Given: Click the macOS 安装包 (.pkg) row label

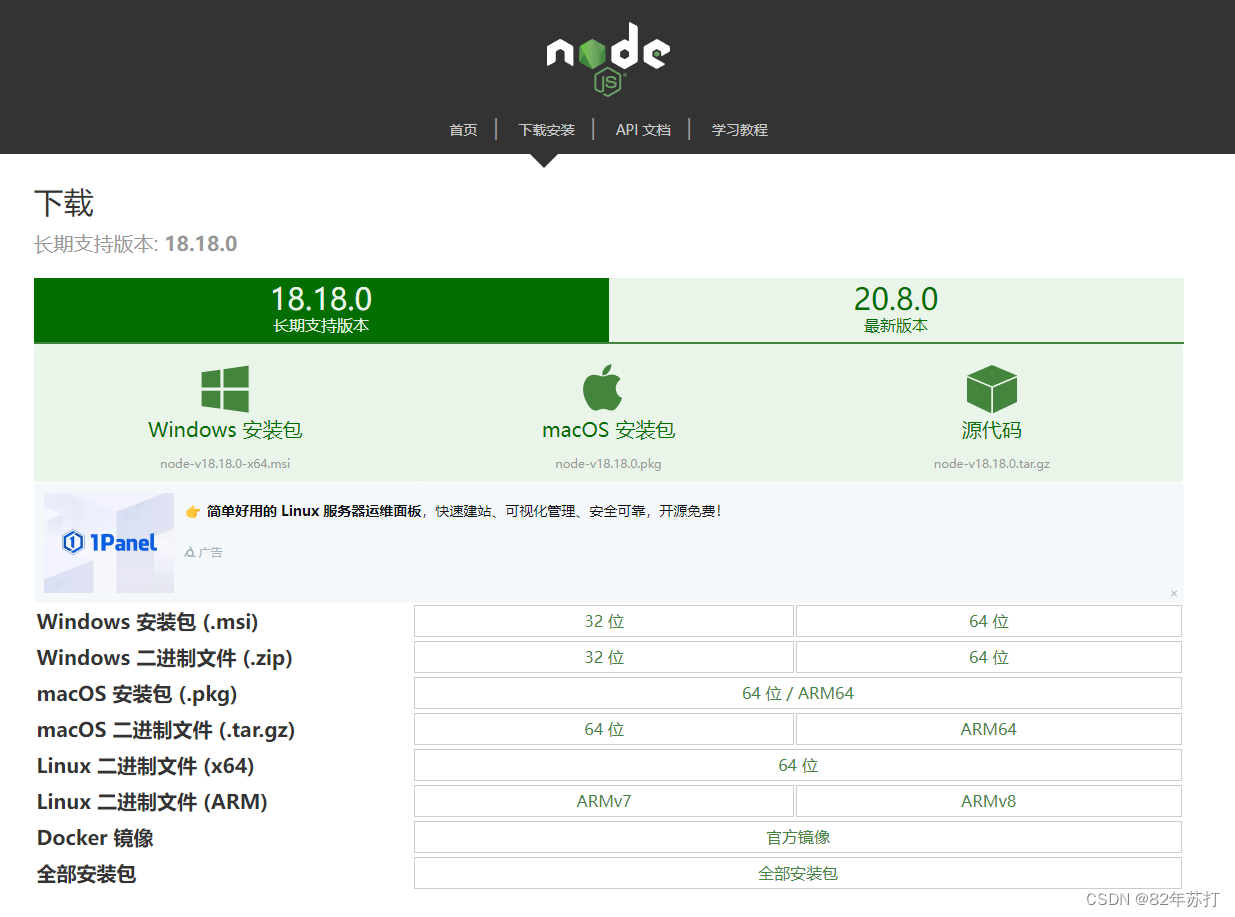Looking at the screenshot, I should tap(137, 694).
